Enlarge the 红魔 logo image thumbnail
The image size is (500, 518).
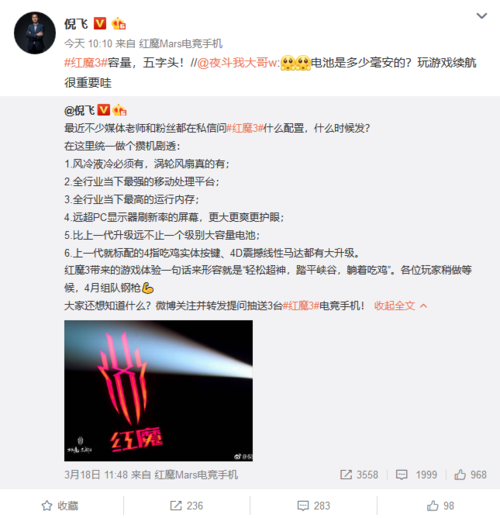(x=158, y=390)
